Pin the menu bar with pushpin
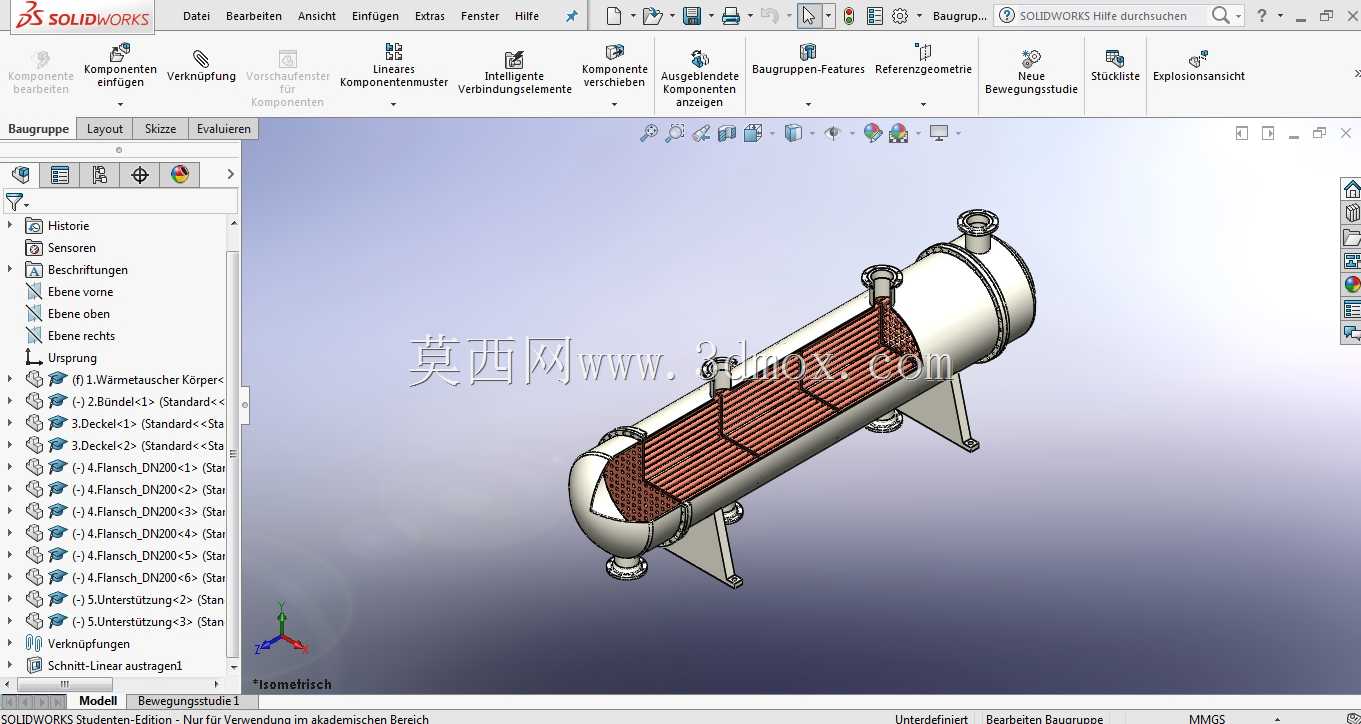This screenshot has height=724, width=1361. pos(572,16)
